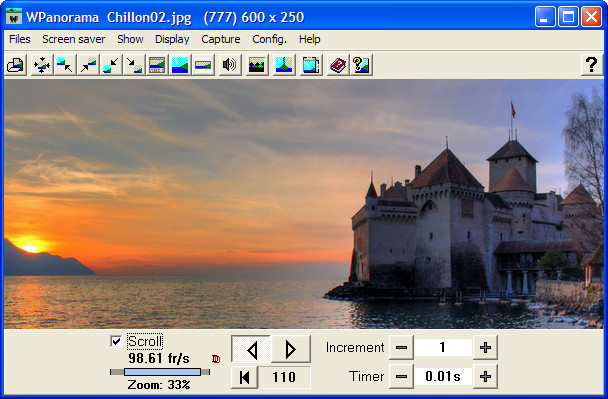Click the small red indicator beside the frame rate
Screen dimensions: 608x399
tap(216, 359)
